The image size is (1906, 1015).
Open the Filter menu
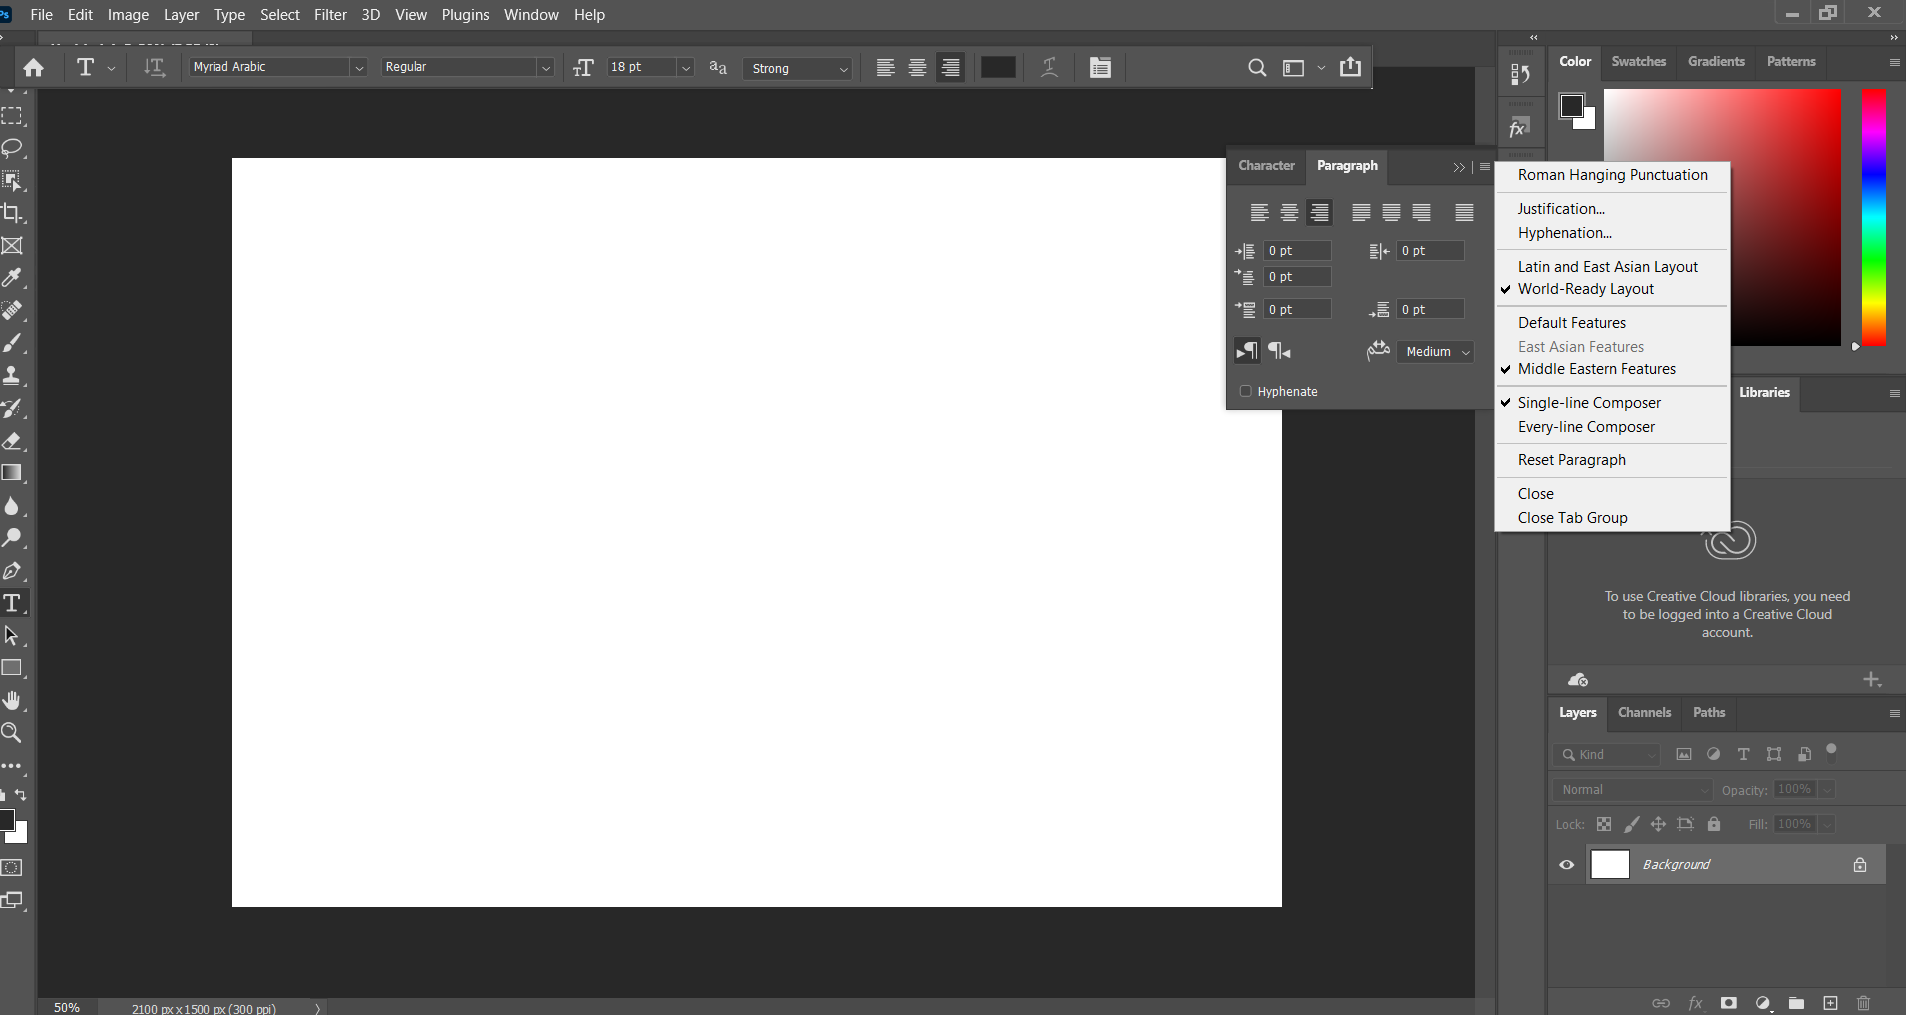tap(330, 15)
